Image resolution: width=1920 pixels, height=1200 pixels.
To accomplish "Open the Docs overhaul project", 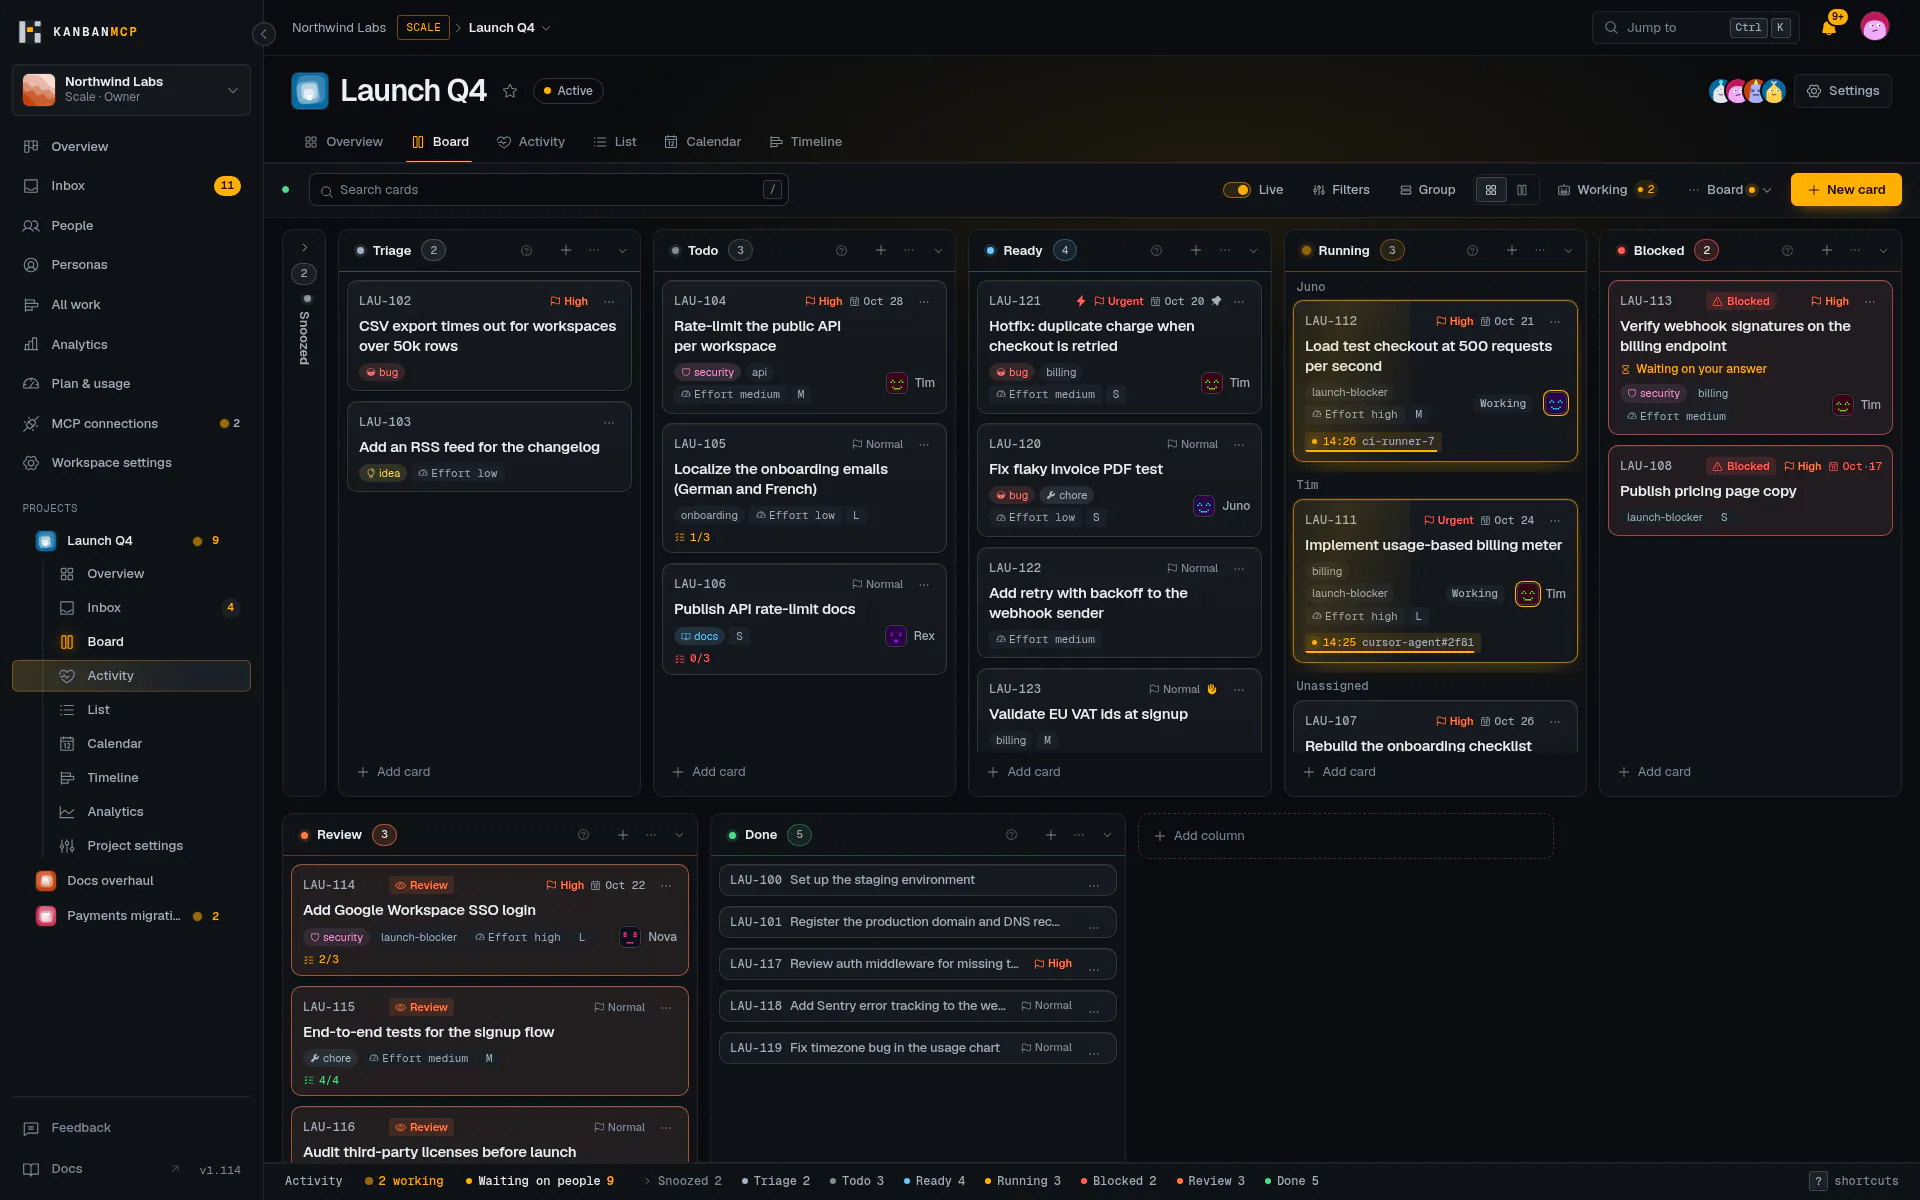I will [x=131, y=881].
